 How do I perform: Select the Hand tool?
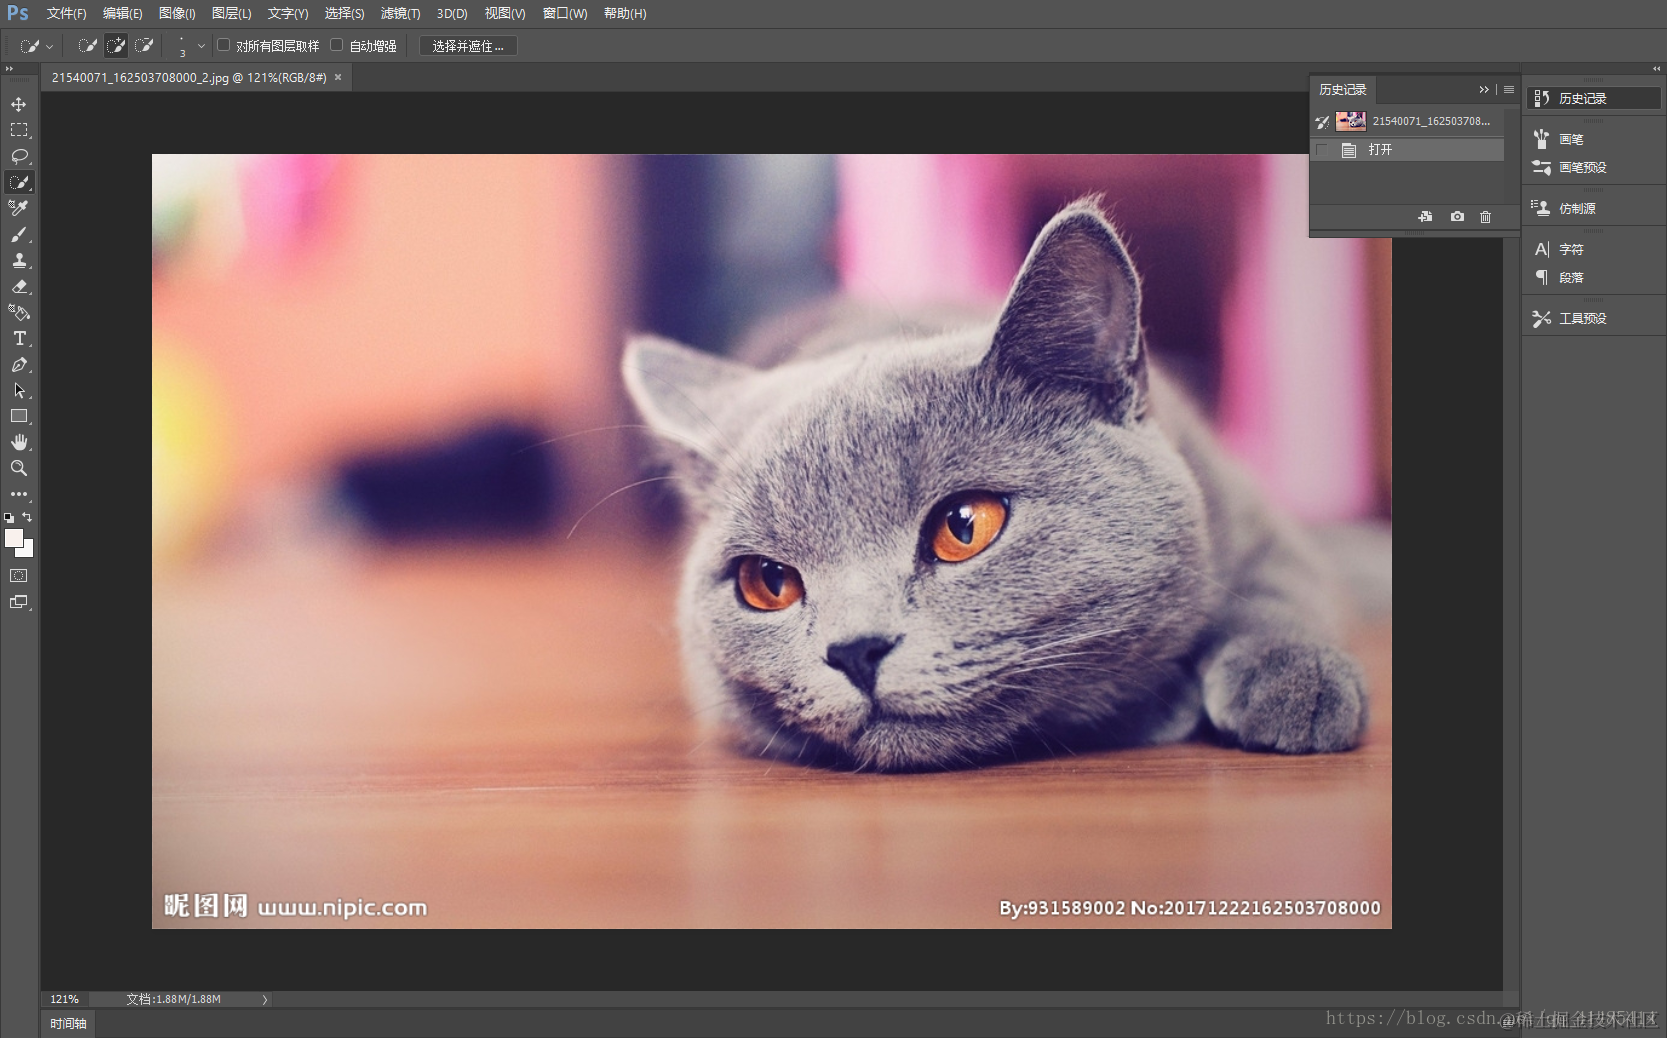click(19, 442)
